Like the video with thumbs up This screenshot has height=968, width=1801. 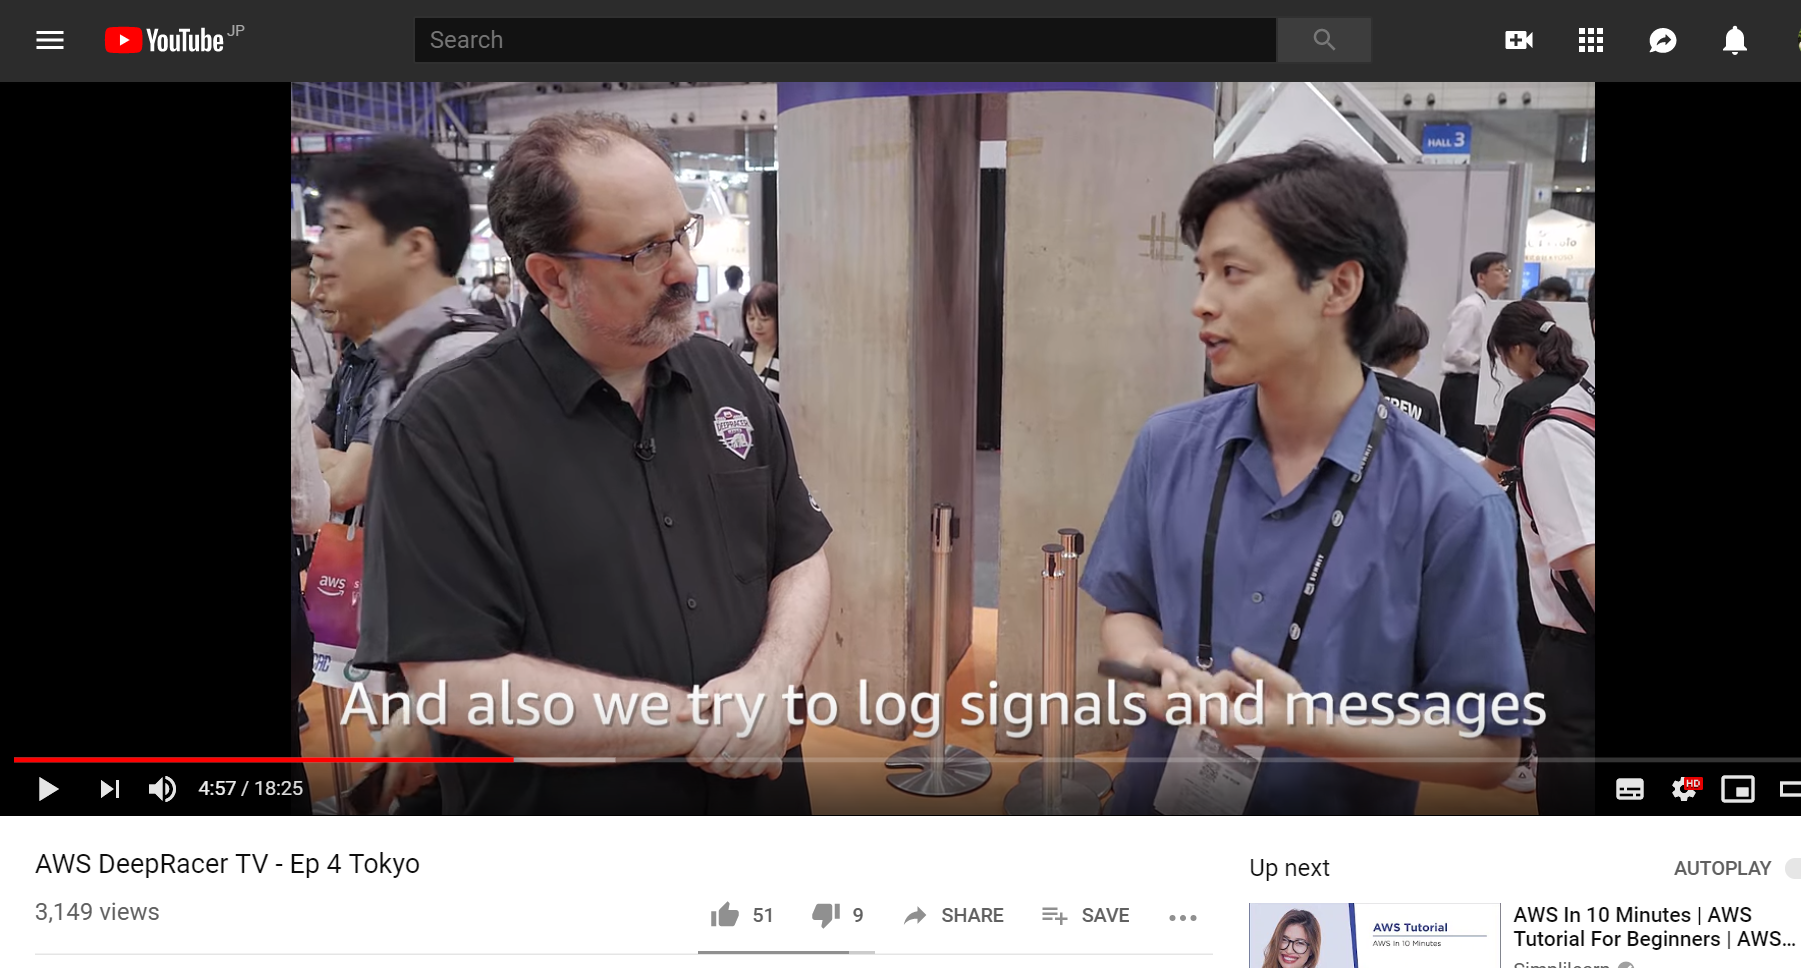[x=725, y=915]
